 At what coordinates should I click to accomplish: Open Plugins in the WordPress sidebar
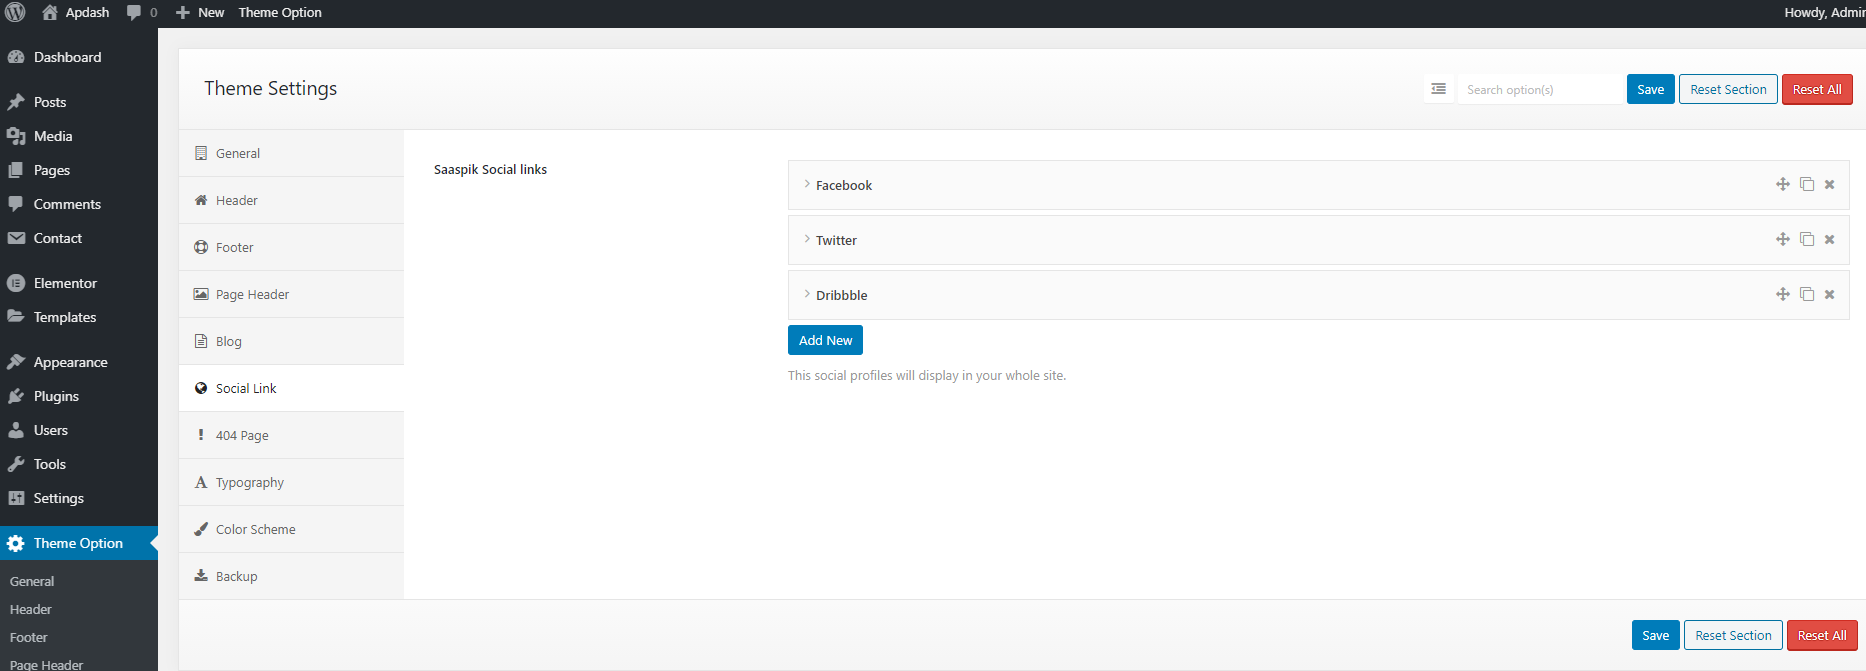56,396
